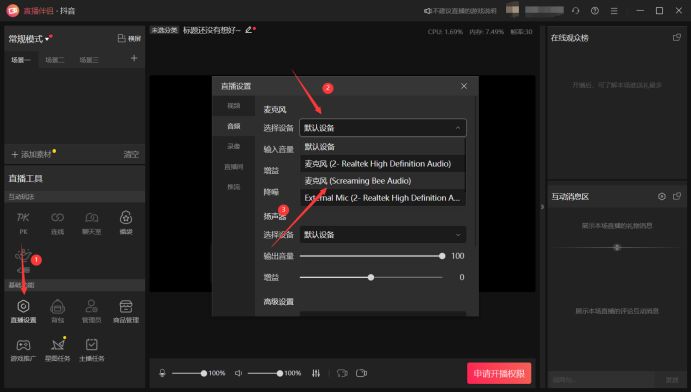Click the refresh icon in title bar

(576, 11)
